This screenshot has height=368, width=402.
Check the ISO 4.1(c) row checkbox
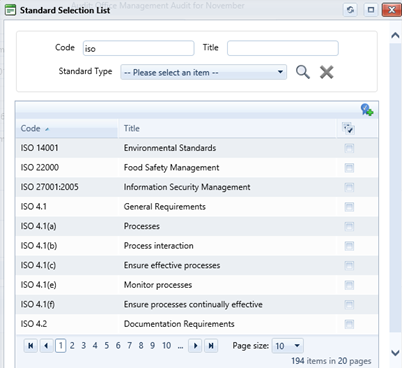[349, 266]
